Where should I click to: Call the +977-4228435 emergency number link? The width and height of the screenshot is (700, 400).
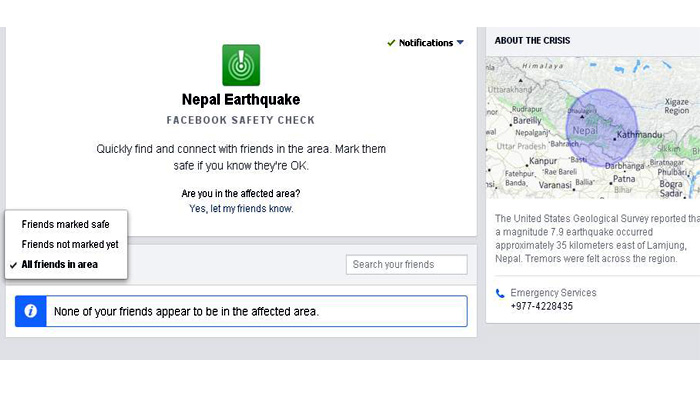pyautogui.click(x=541, y=306)
